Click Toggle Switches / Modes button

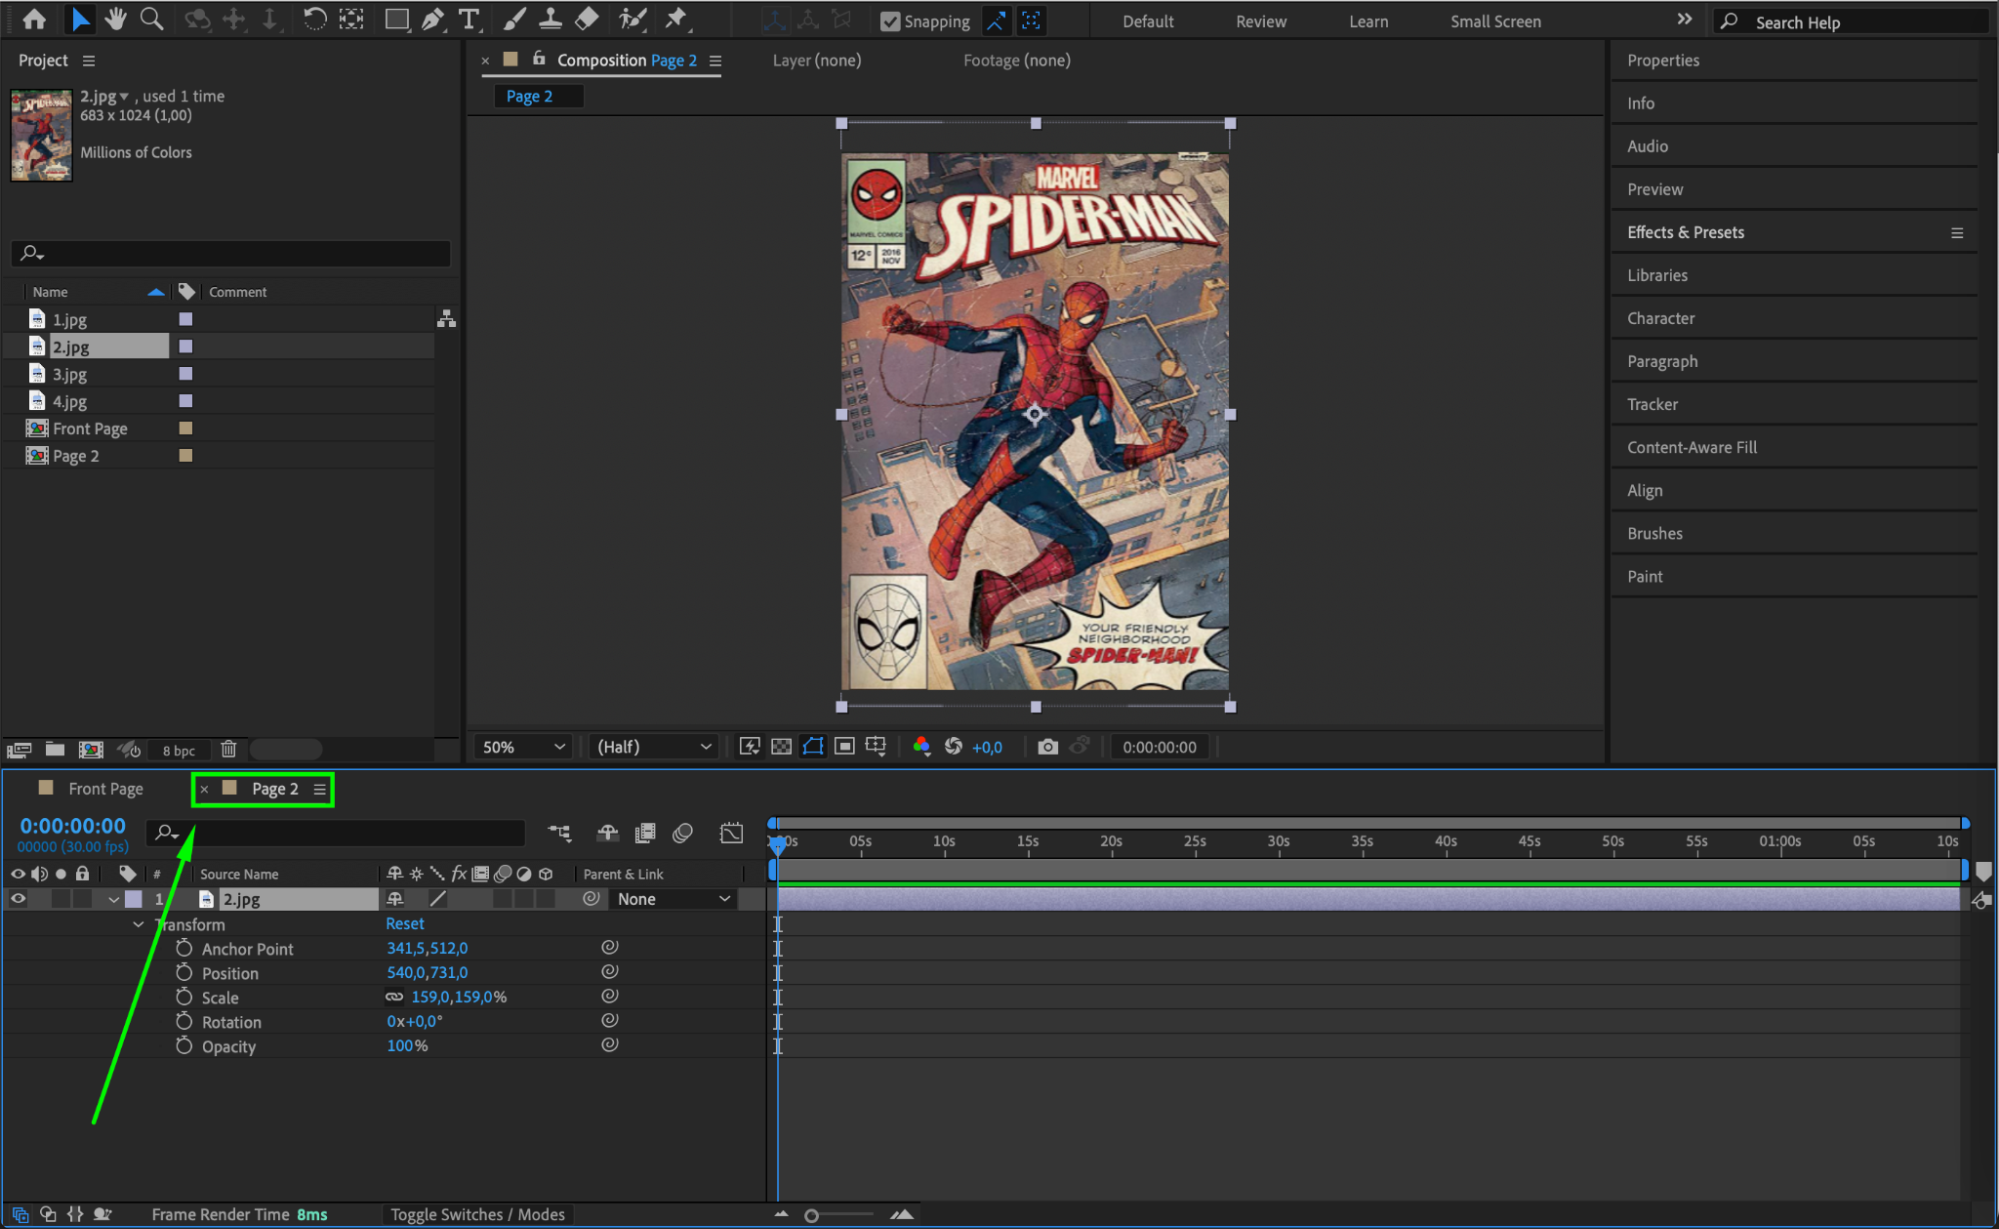click(x=477, y=1214)
